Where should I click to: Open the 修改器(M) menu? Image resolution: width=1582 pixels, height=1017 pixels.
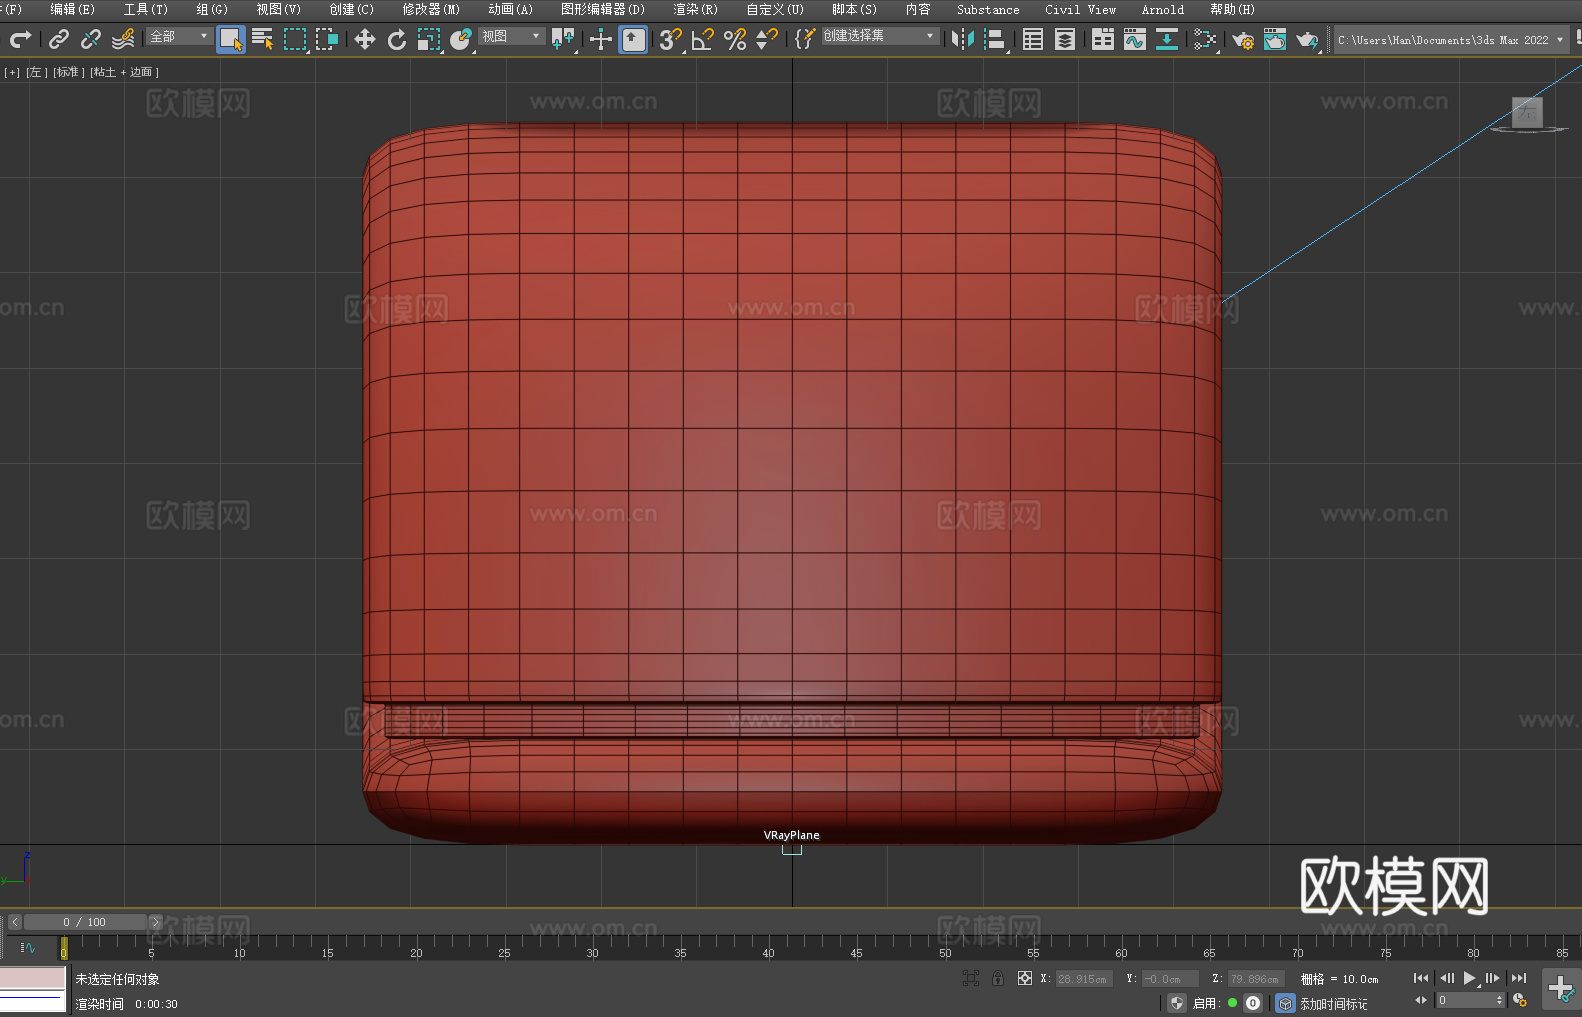coord(431,9)
